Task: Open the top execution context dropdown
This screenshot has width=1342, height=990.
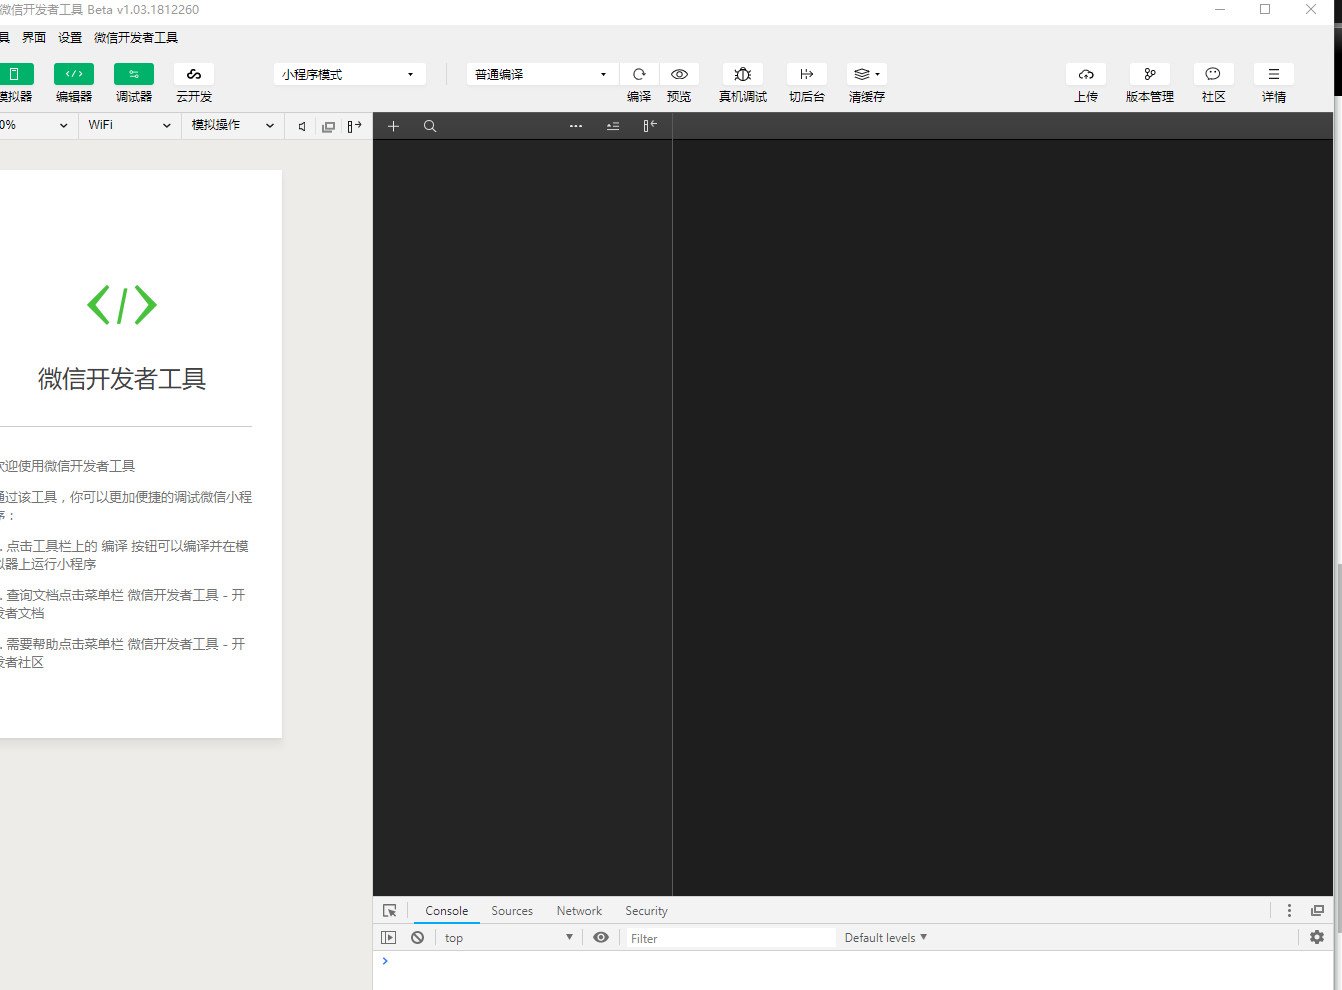Action: click(508, 938)
